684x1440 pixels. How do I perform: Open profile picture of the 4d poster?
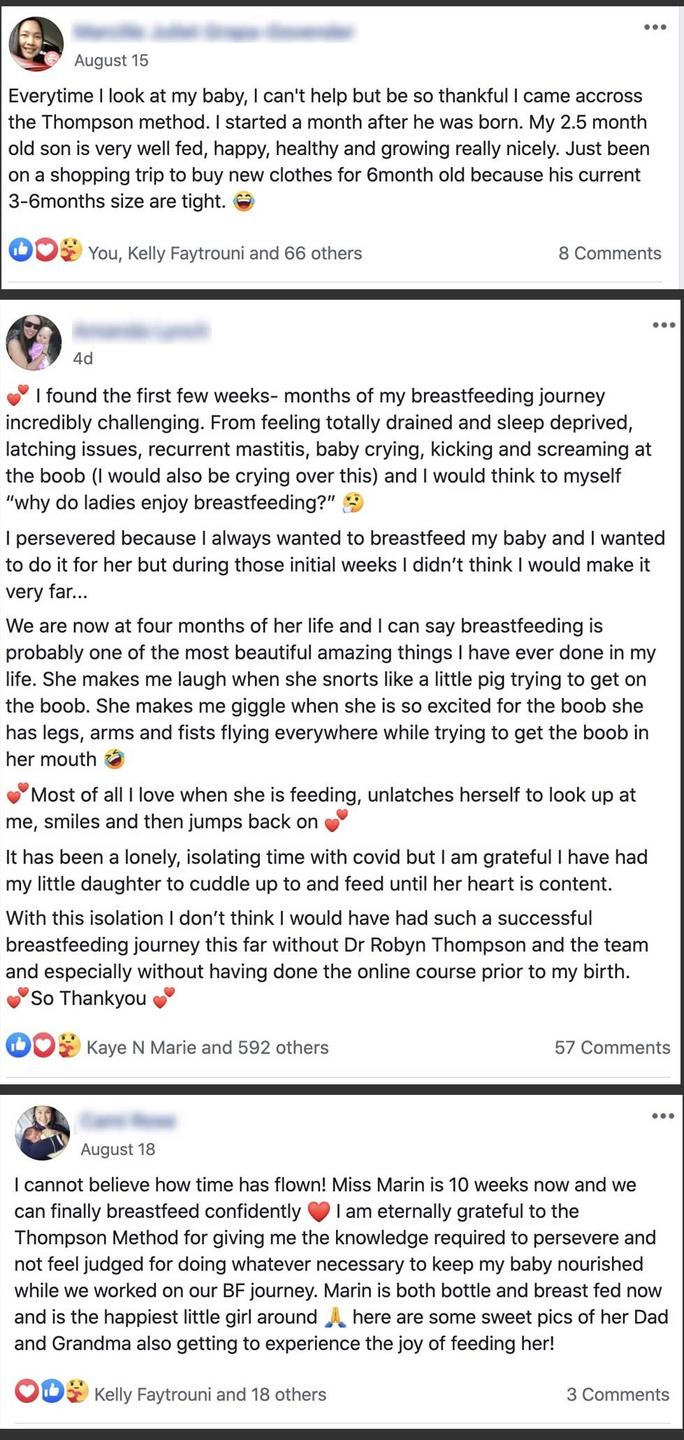[x=34, y=342]
